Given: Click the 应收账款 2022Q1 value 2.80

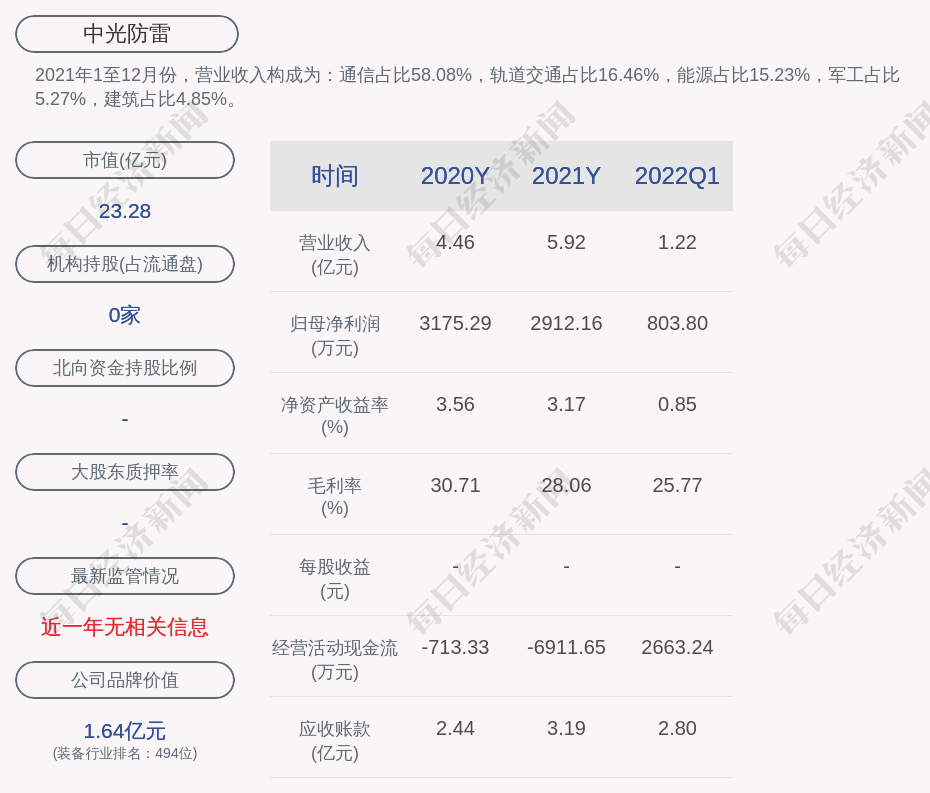Looking at the screenshot, I should [x=677, y=728].
